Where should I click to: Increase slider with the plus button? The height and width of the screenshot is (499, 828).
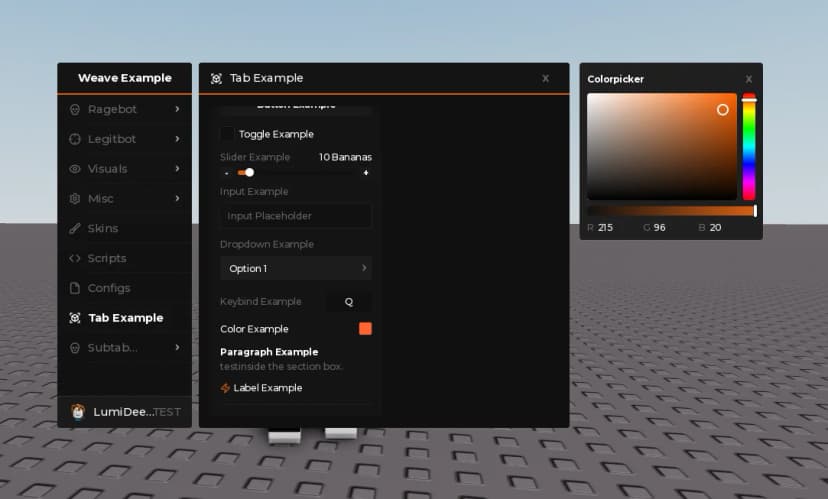tap(366, 173)
